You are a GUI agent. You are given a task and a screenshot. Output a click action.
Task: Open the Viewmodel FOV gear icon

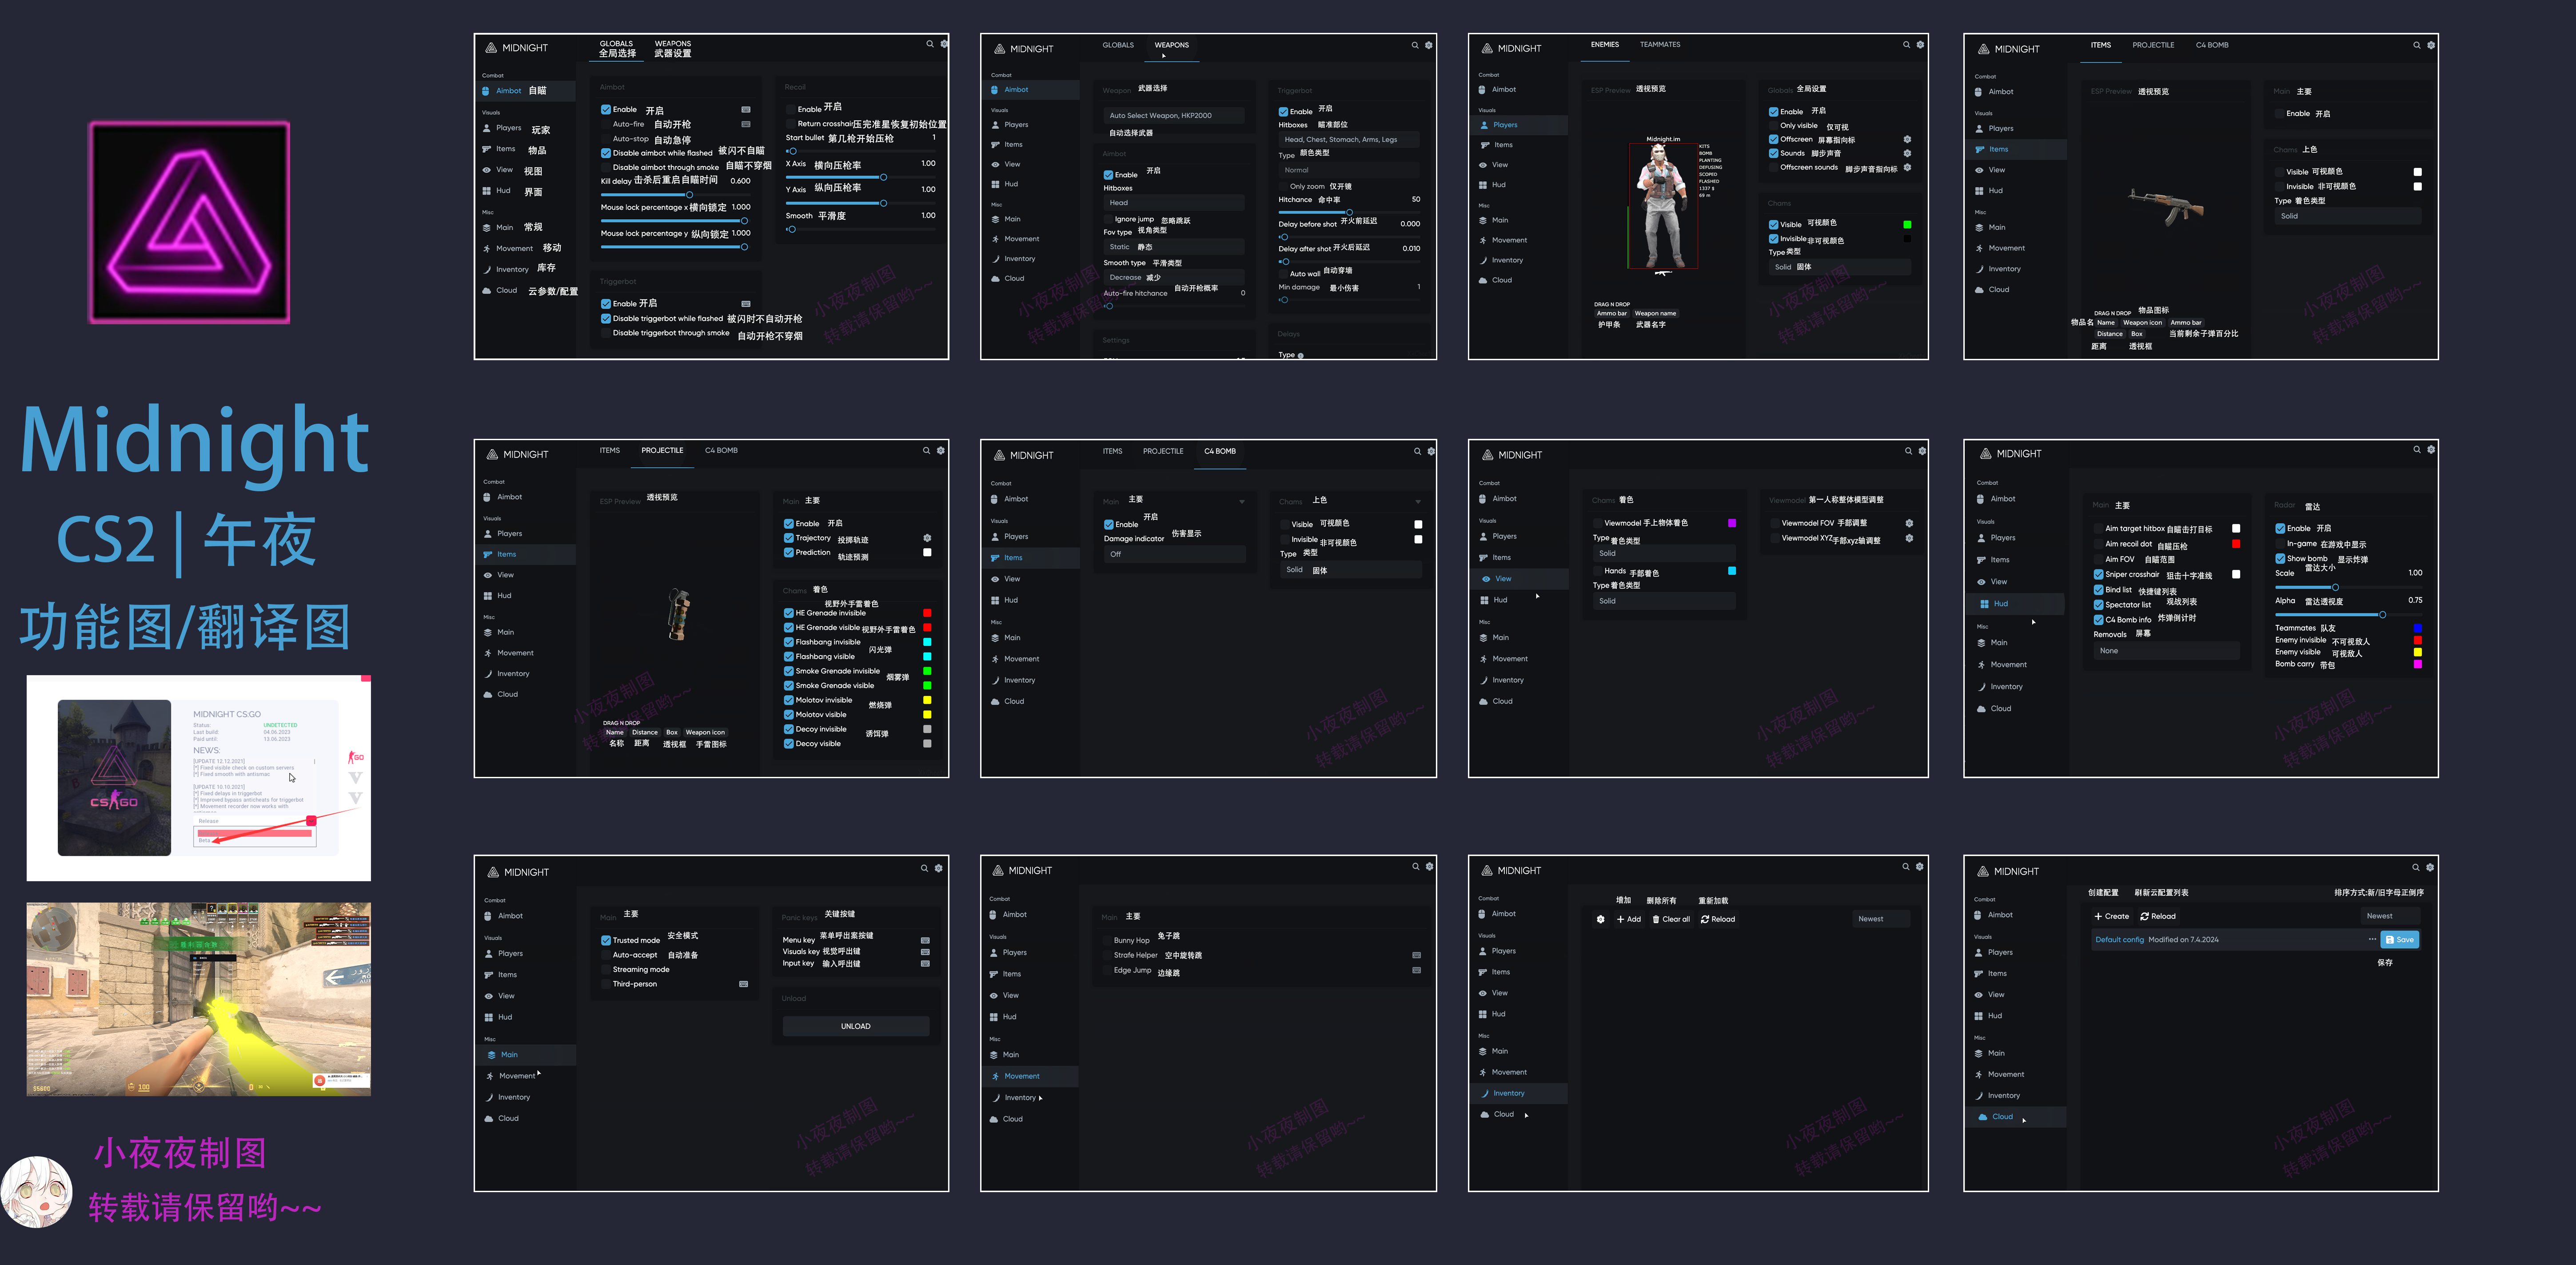click(1909, 523)
